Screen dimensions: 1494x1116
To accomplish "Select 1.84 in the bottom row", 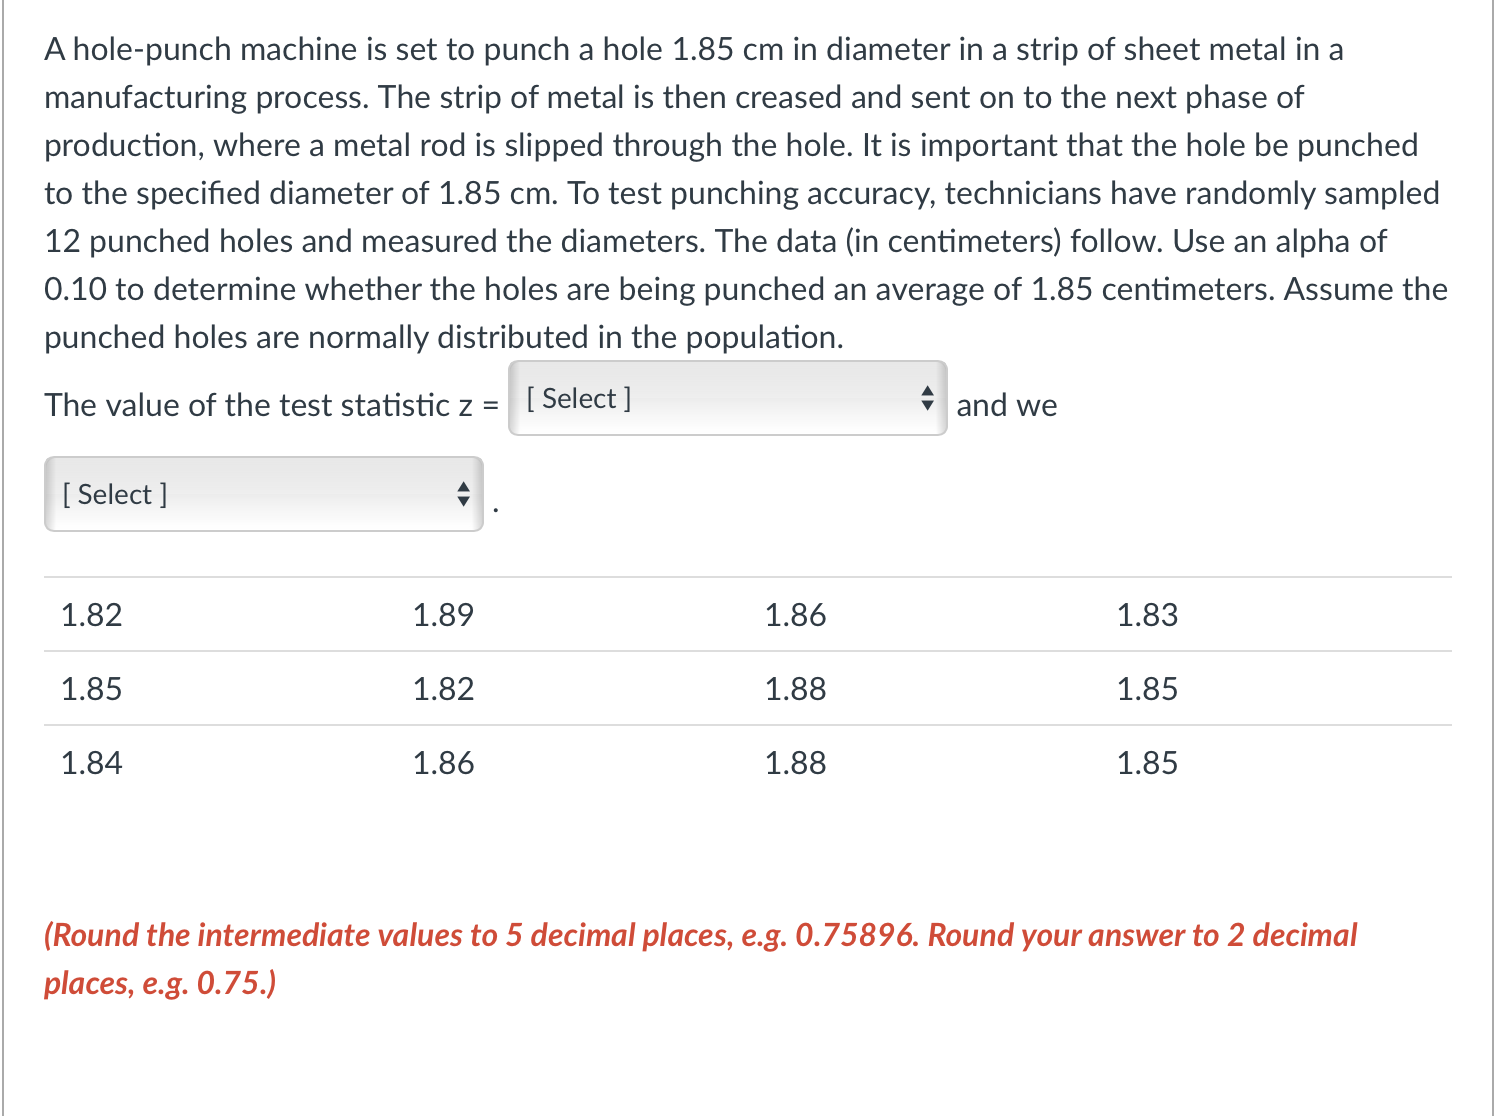I will pos(91,762).
